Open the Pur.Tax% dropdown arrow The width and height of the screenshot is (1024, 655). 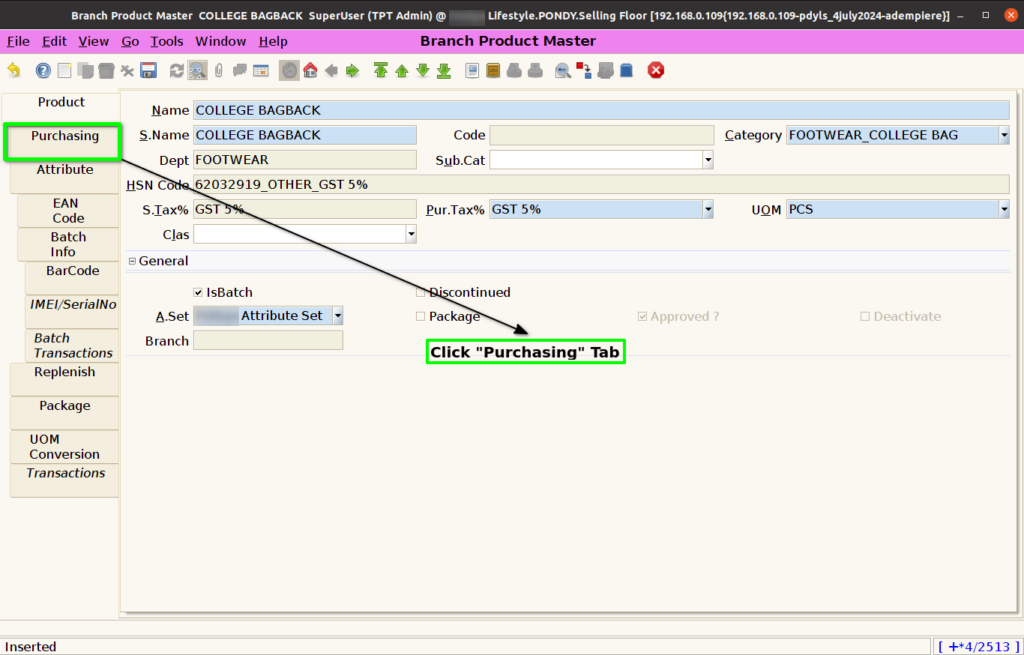[707, 210]
